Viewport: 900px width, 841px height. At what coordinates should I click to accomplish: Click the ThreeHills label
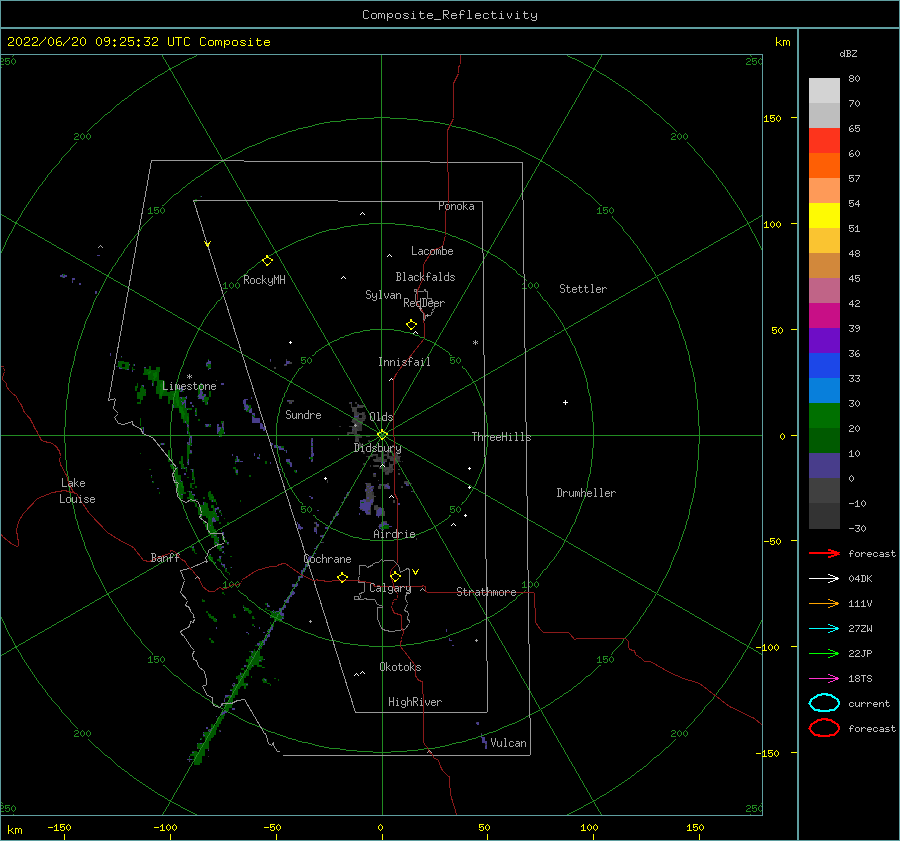(x=501, y=437)
